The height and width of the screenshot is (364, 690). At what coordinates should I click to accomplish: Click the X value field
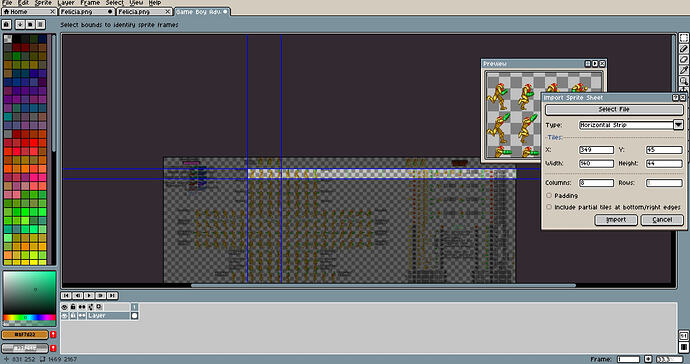[x=596, y=150]
